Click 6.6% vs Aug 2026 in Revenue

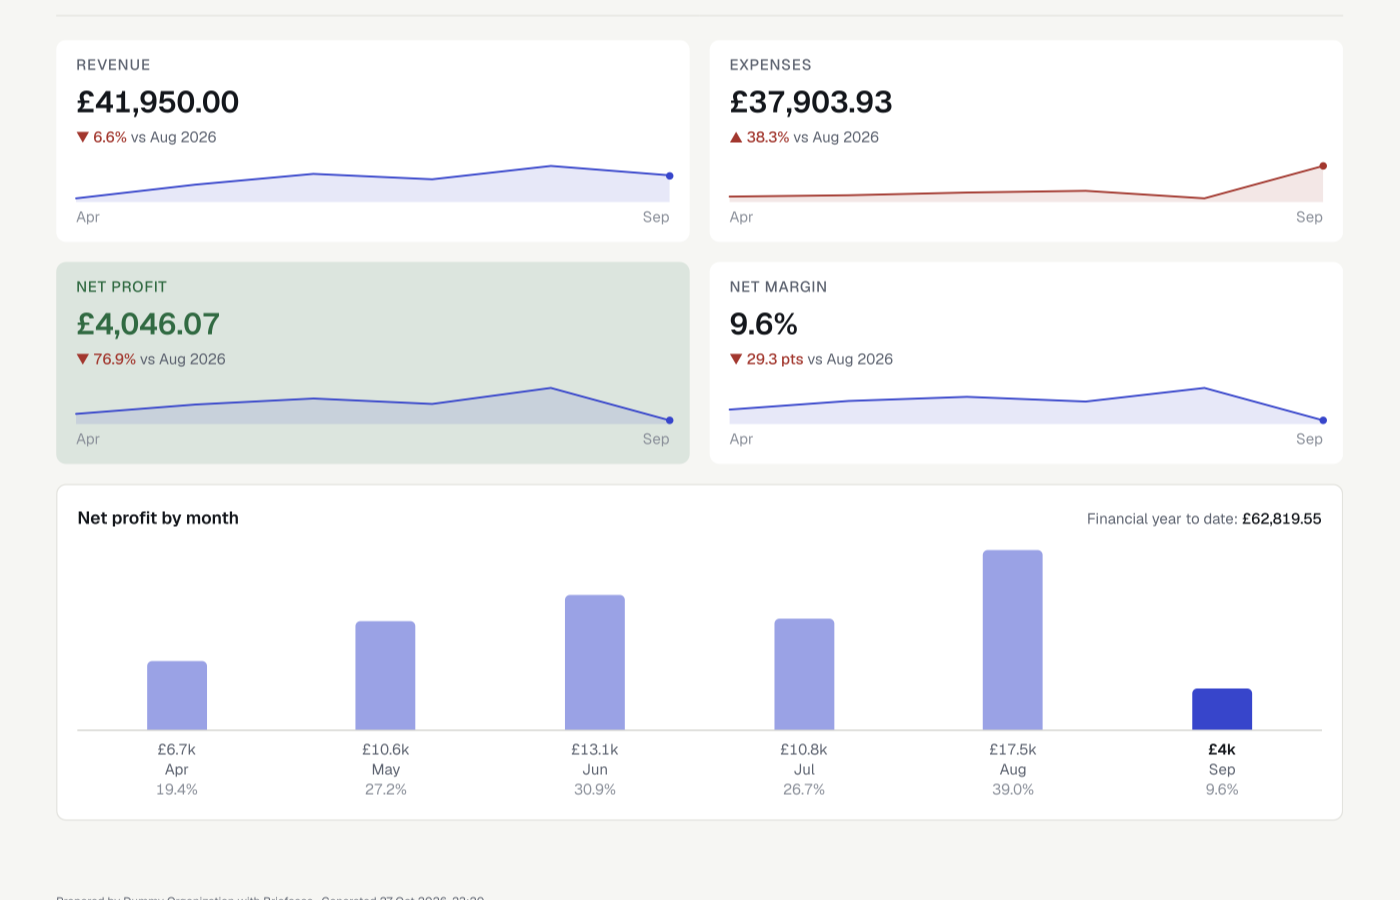click(x=155, y=137)
